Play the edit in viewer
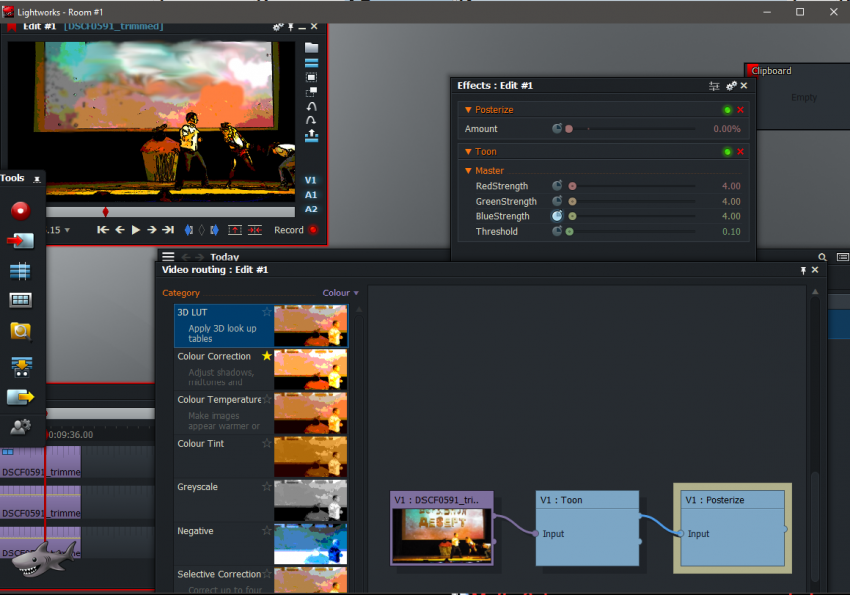Image resolution: width=850 pixels, height=595 pixels. [136, 230]
